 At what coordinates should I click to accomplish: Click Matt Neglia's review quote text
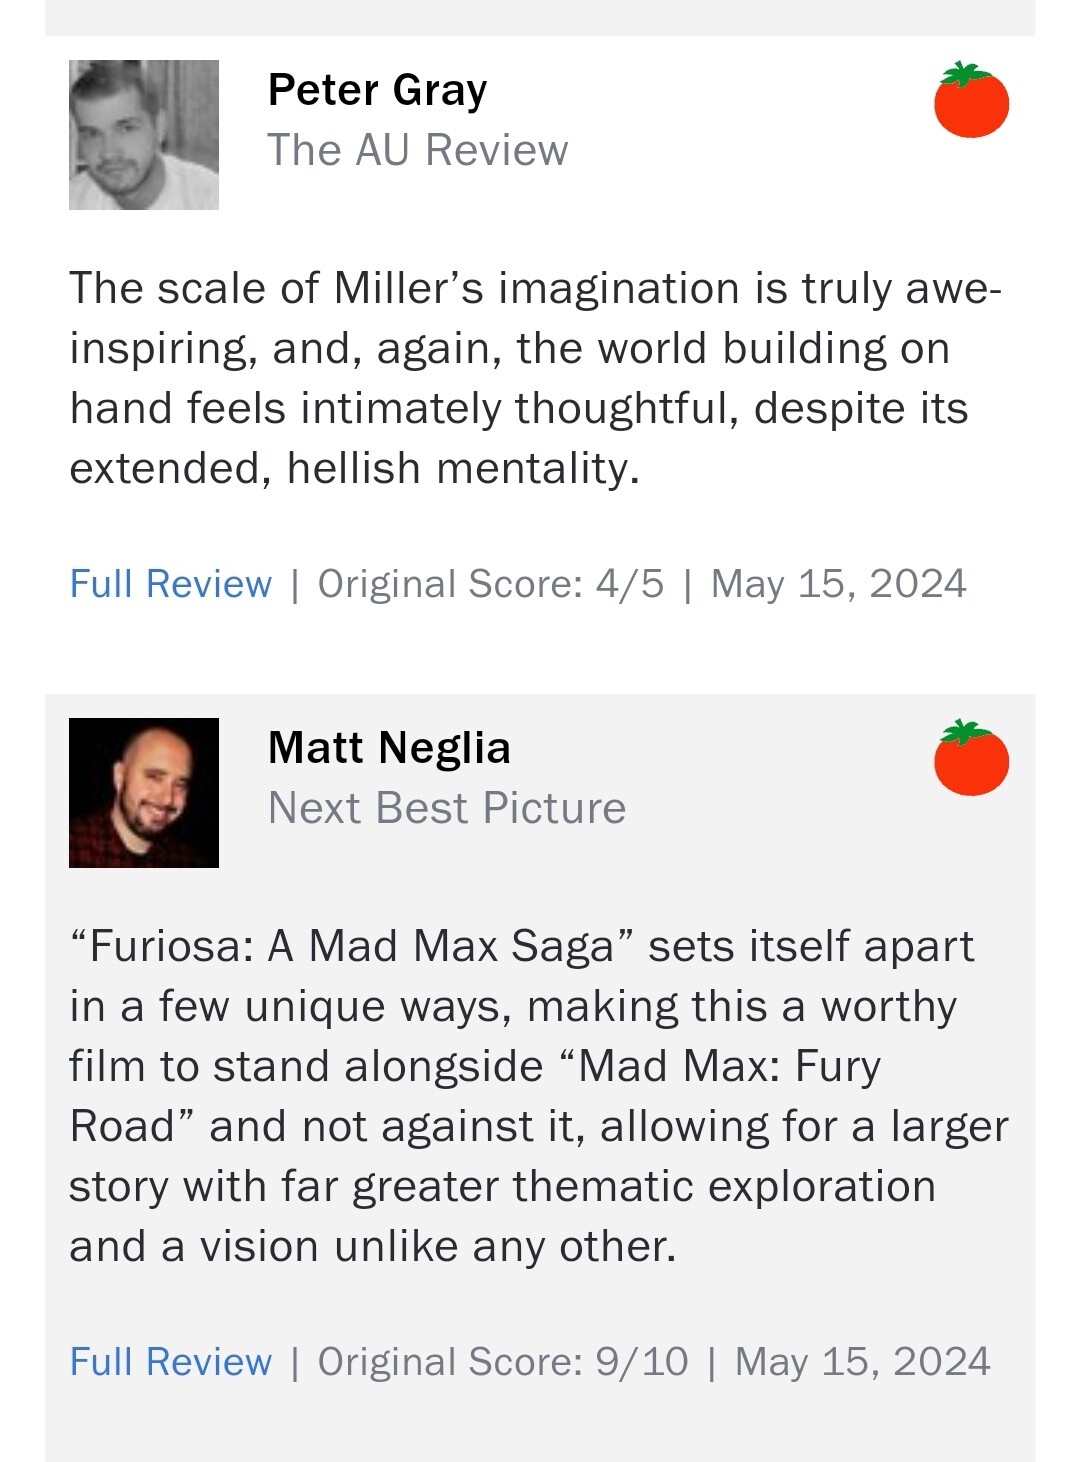(x=520, y=1096)
